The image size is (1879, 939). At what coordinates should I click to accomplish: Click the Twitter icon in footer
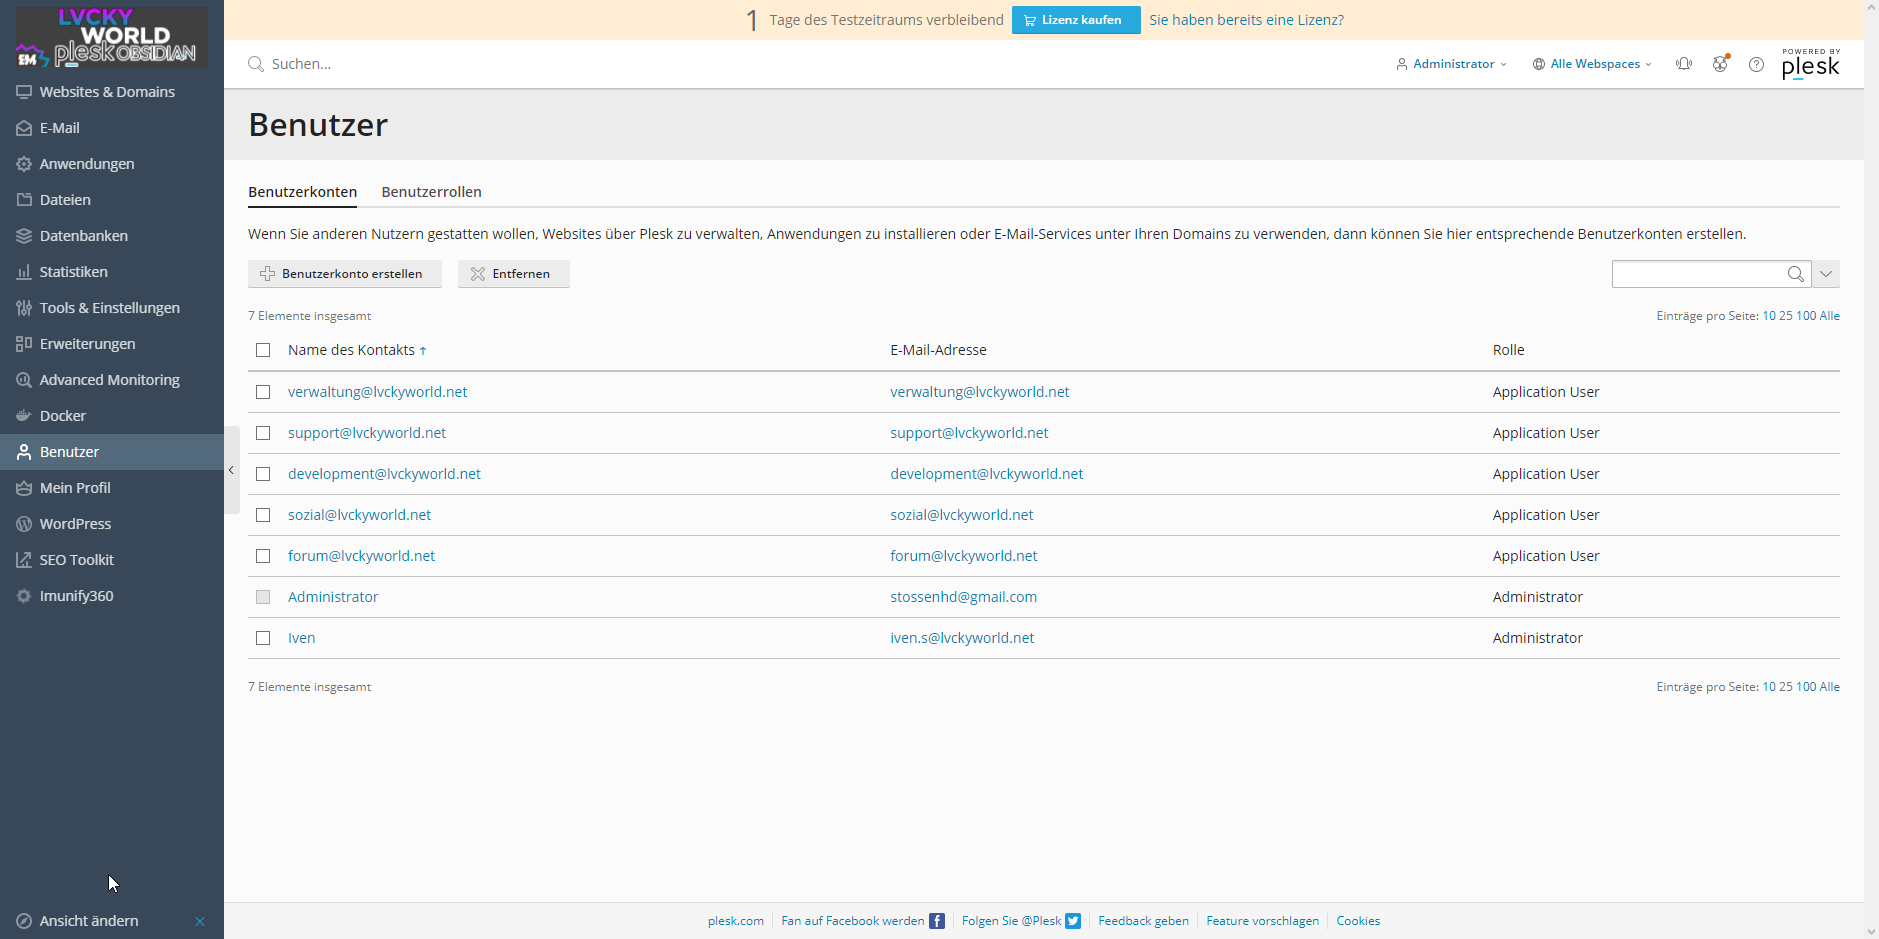click(x=1073, y=921)
